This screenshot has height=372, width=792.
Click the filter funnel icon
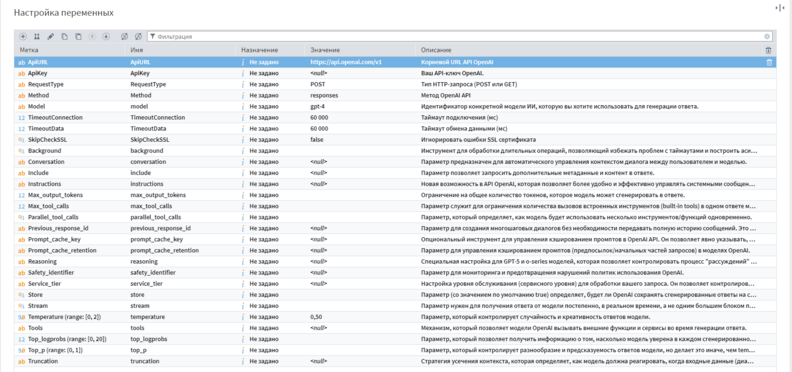[x=152, y=36]
